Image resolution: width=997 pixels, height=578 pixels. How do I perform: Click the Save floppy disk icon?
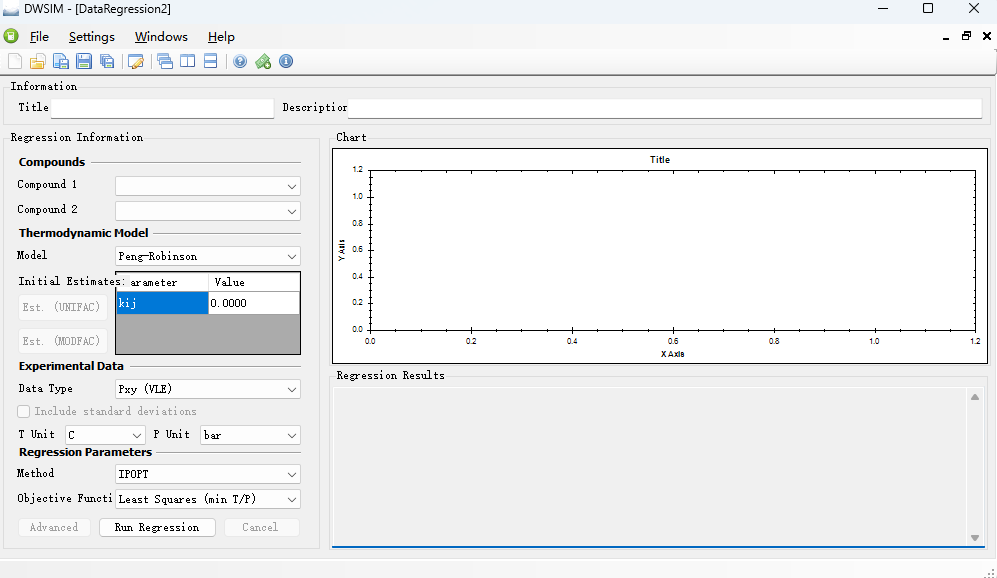coord(84,62)
